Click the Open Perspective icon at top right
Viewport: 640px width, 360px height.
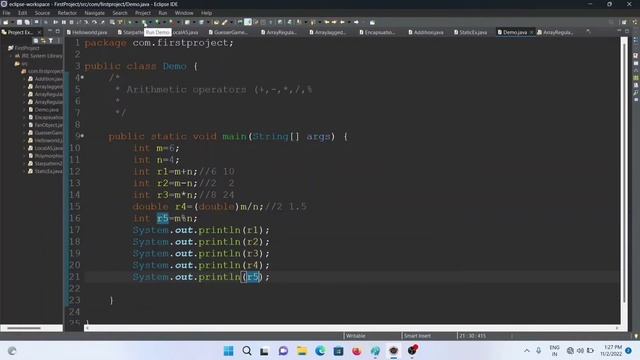624,22
